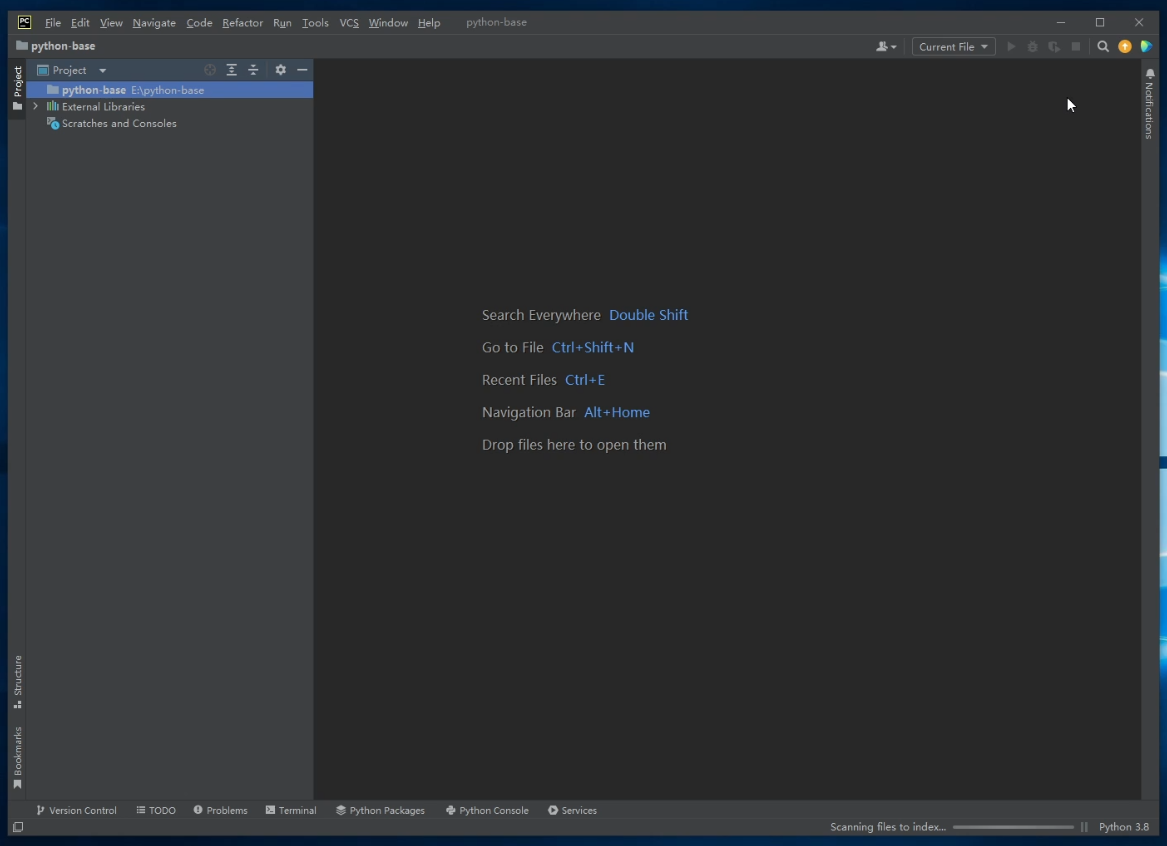Click the Ctrl+Shift+N Go to File link
Screen dimensions: 1167x846
[x=593, y=347]
